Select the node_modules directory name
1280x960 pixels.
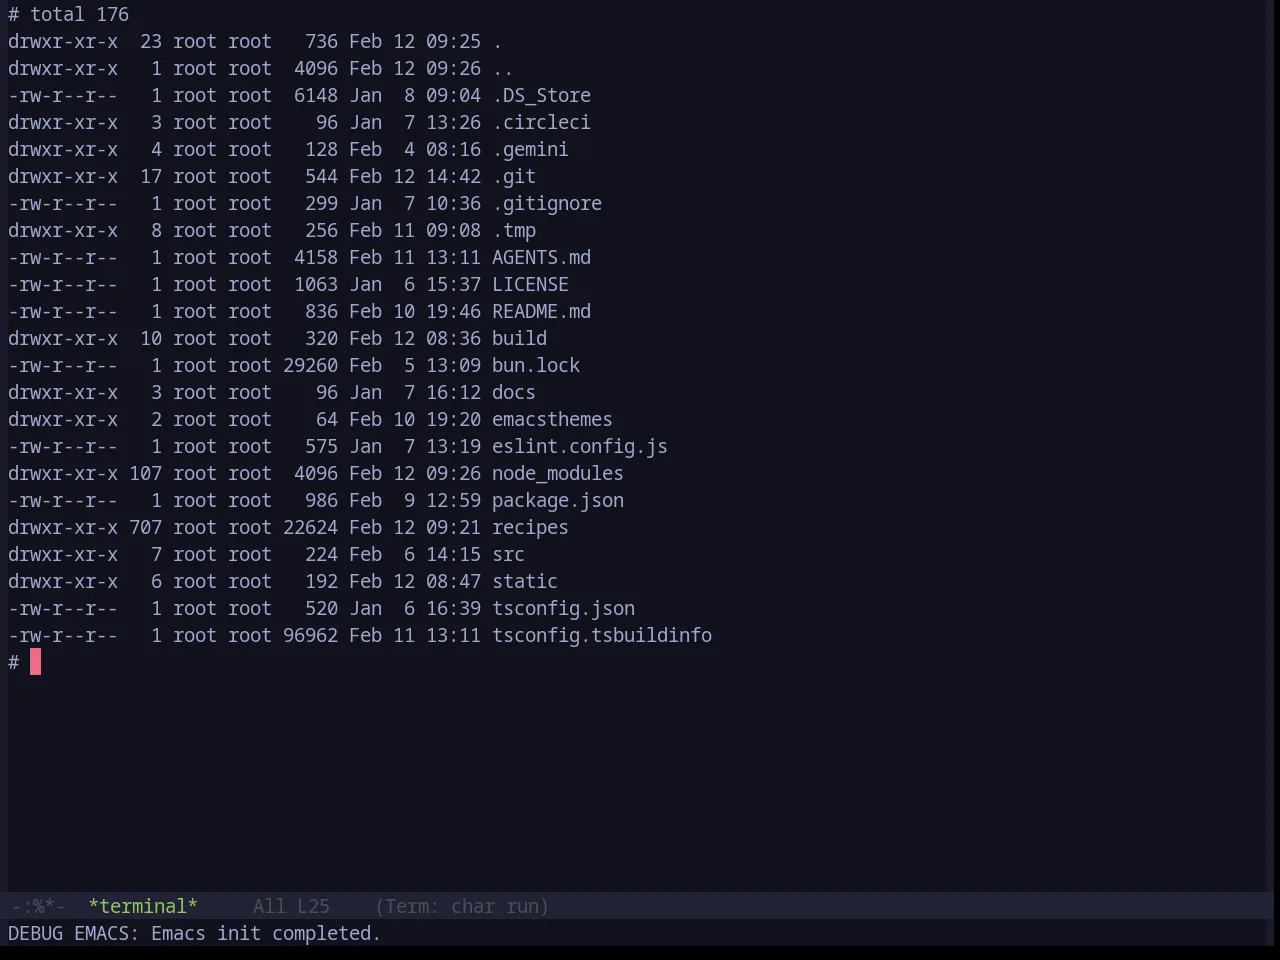point(558,473)
